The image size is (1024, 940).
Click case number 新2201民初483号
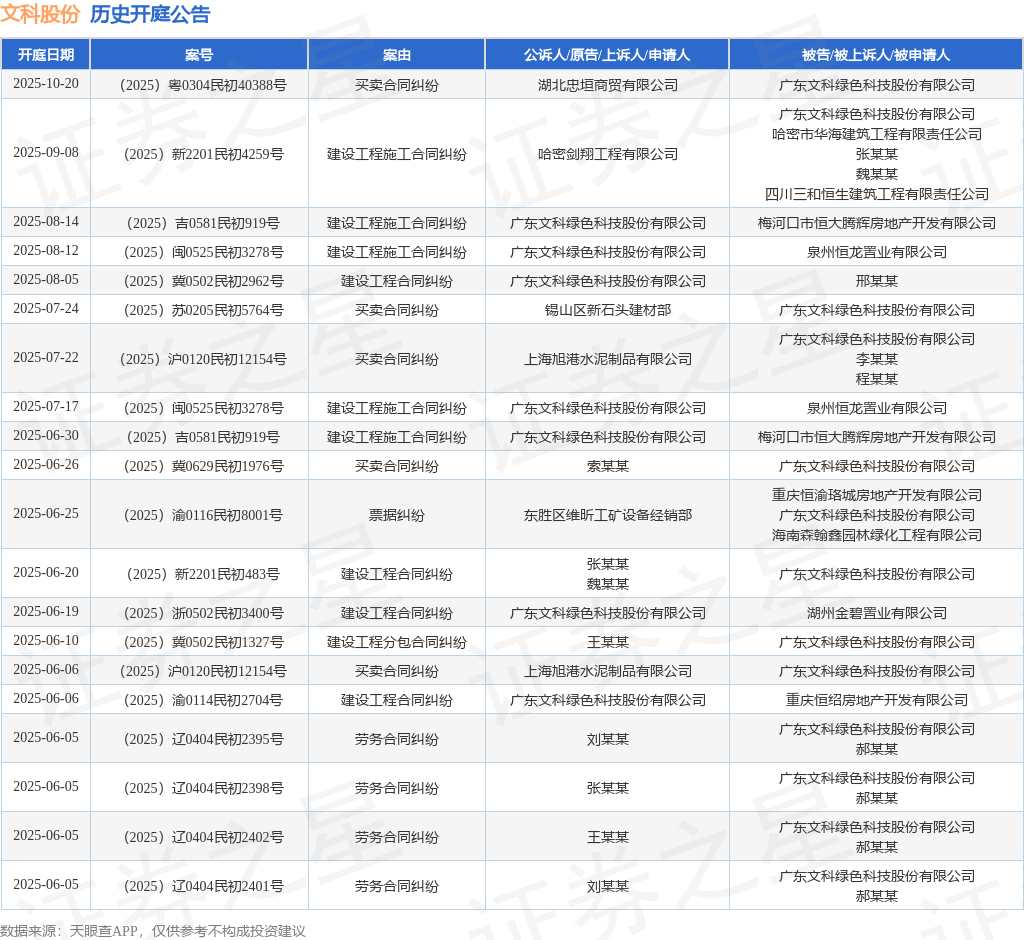[x=203, y=574]
